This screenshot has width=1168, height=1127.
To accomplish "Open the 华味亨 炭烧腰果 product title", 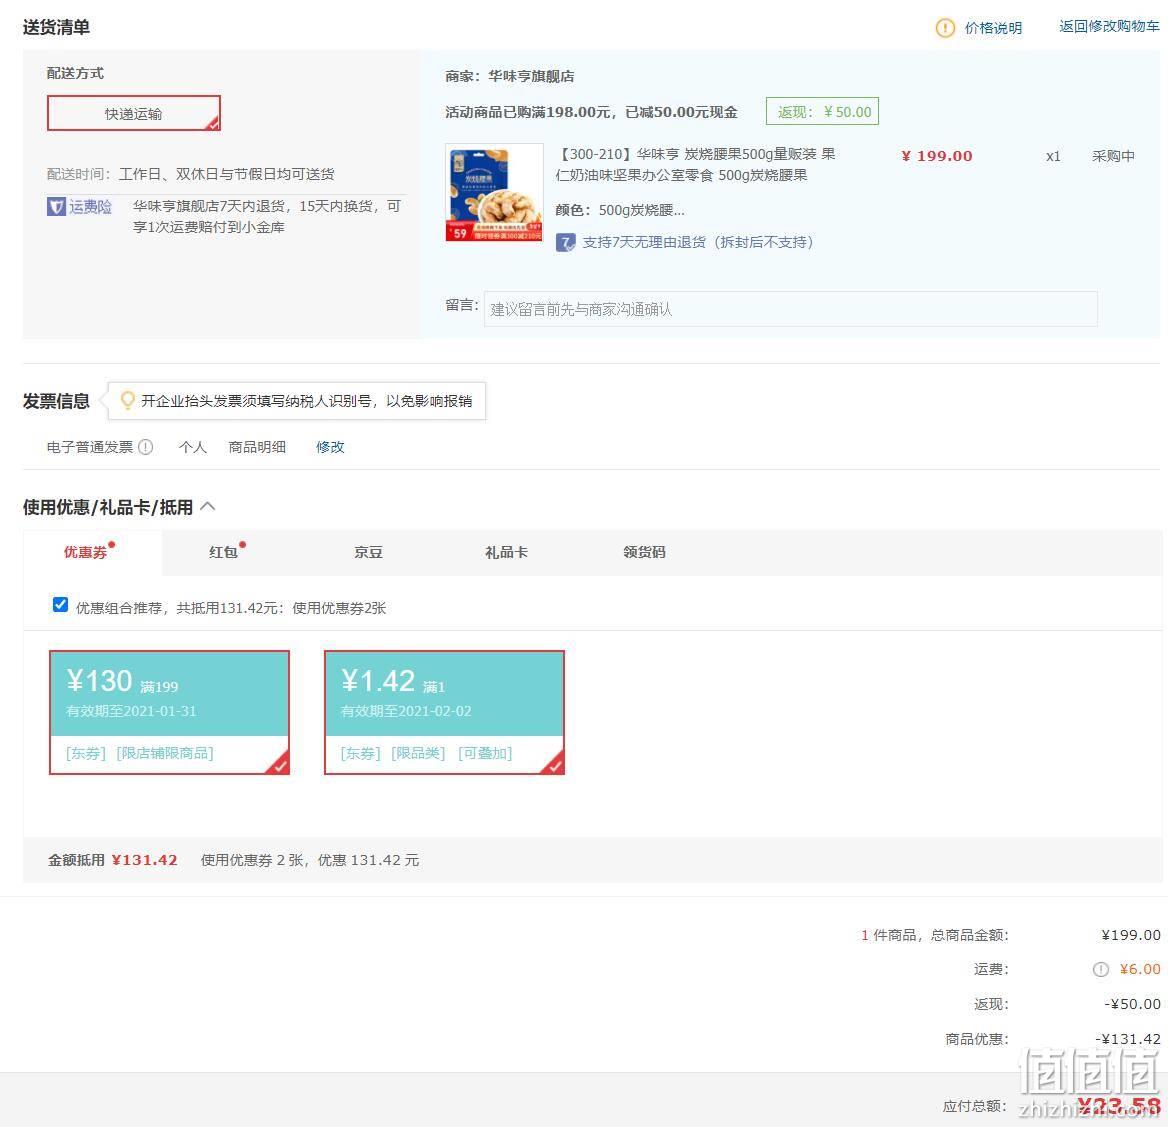I will (x=696, y=165).
